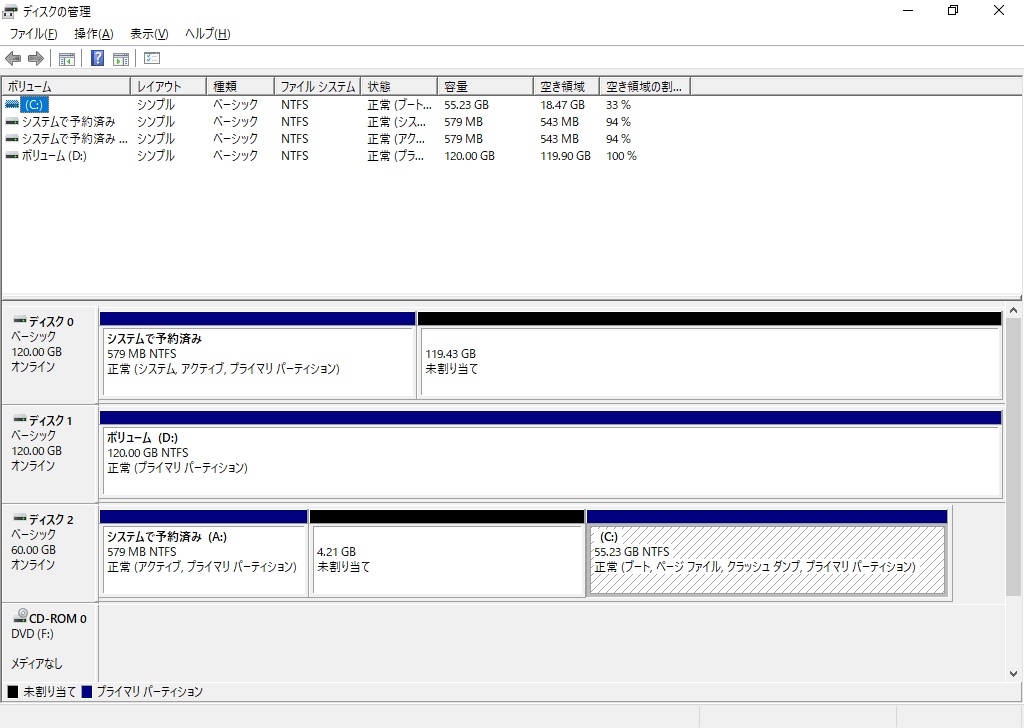
Task: Toggle the action pane toolbar icon
Action: click(x=121, y=59)
